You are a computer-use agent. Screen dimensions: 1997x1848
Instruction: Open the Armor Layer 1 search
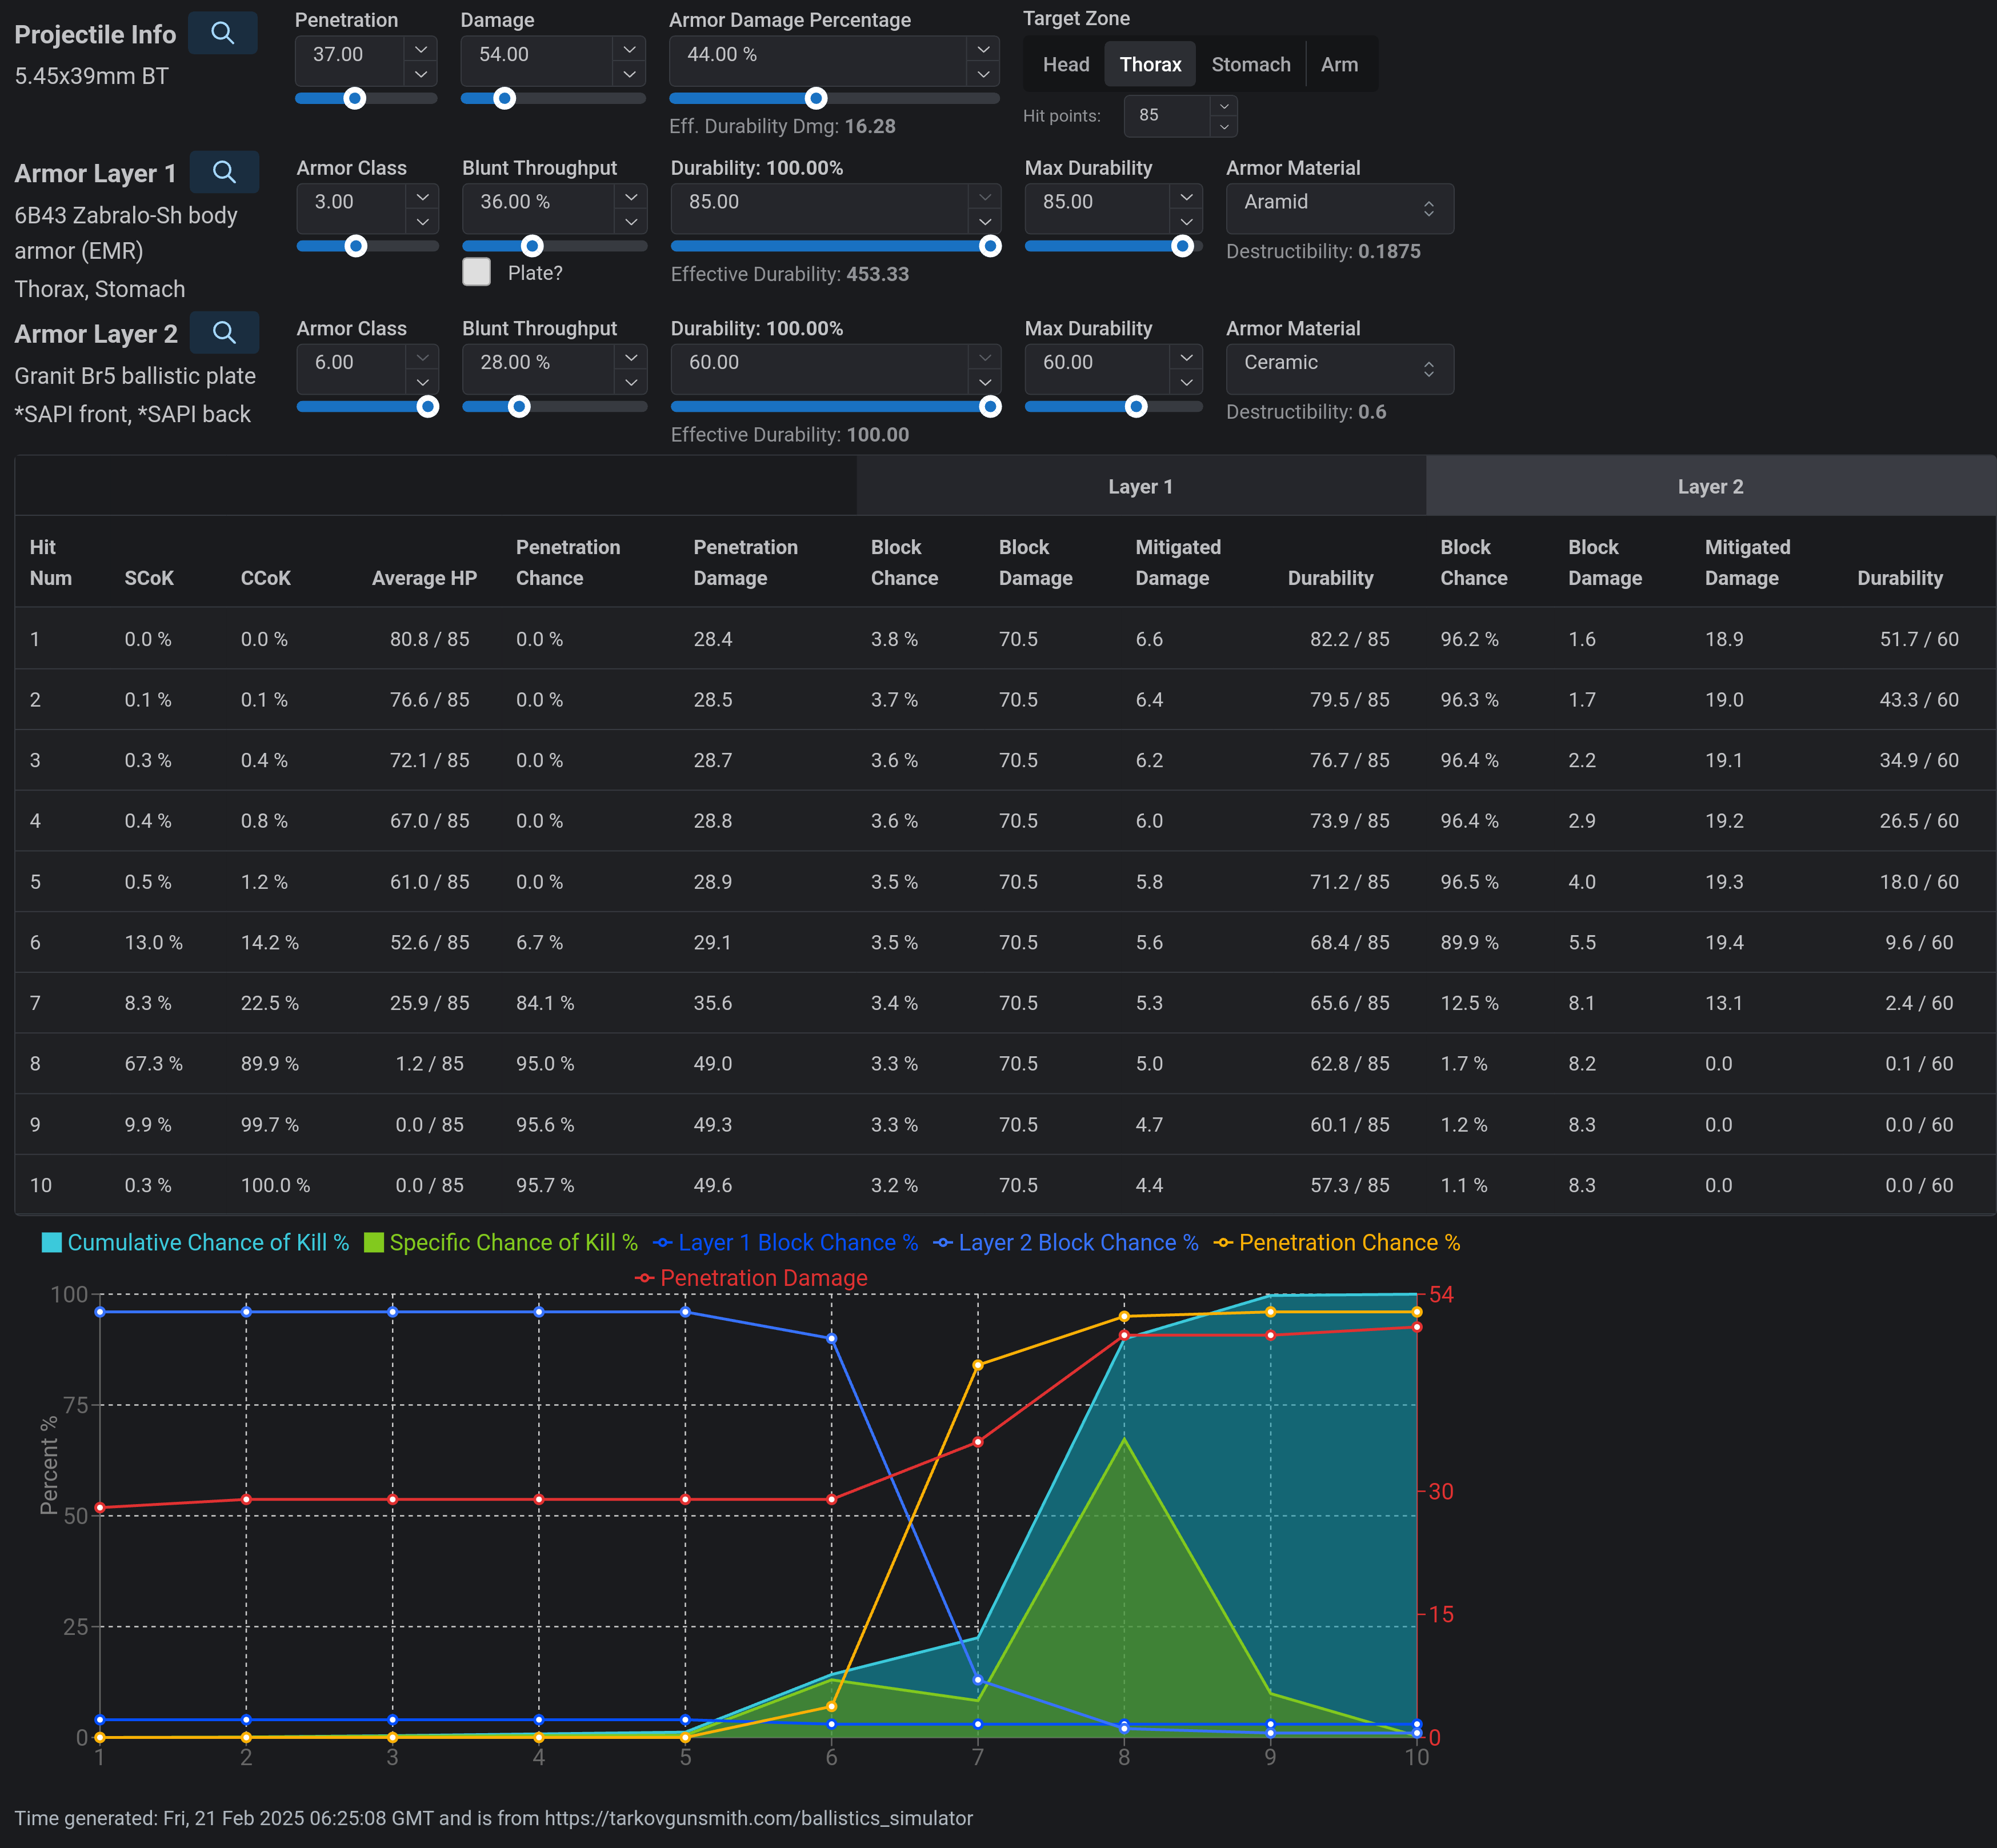tap(224, 172)
